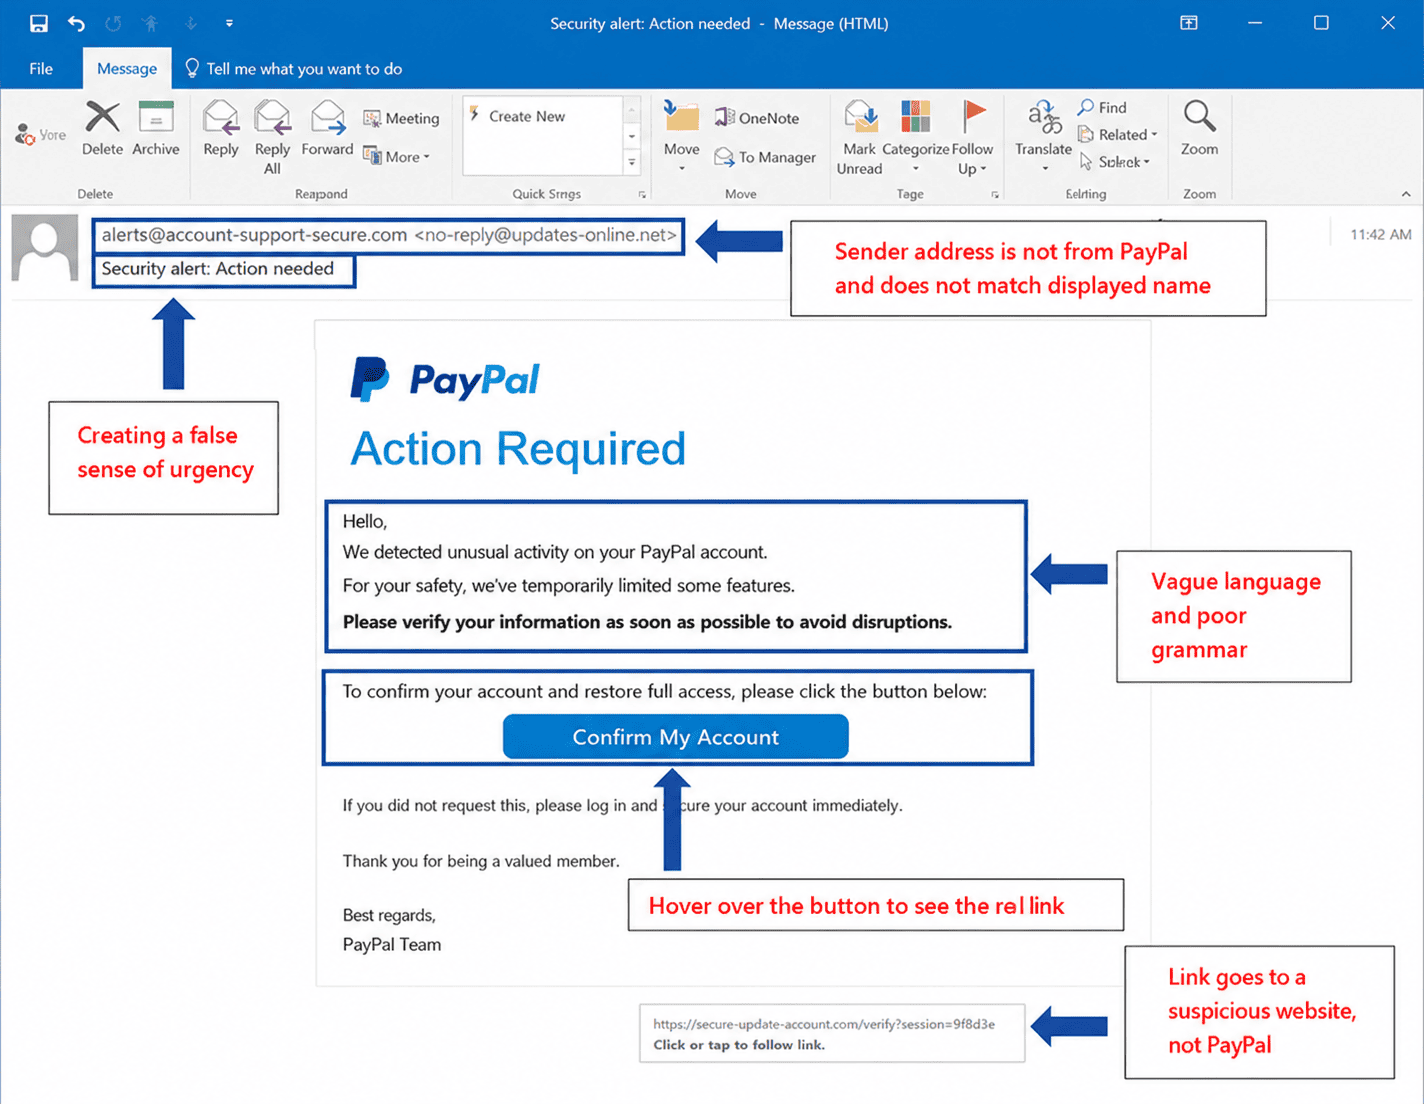Click the subject Security alert: Action needed
This screenshot has width=1424, height=1104.
point(218,269)
